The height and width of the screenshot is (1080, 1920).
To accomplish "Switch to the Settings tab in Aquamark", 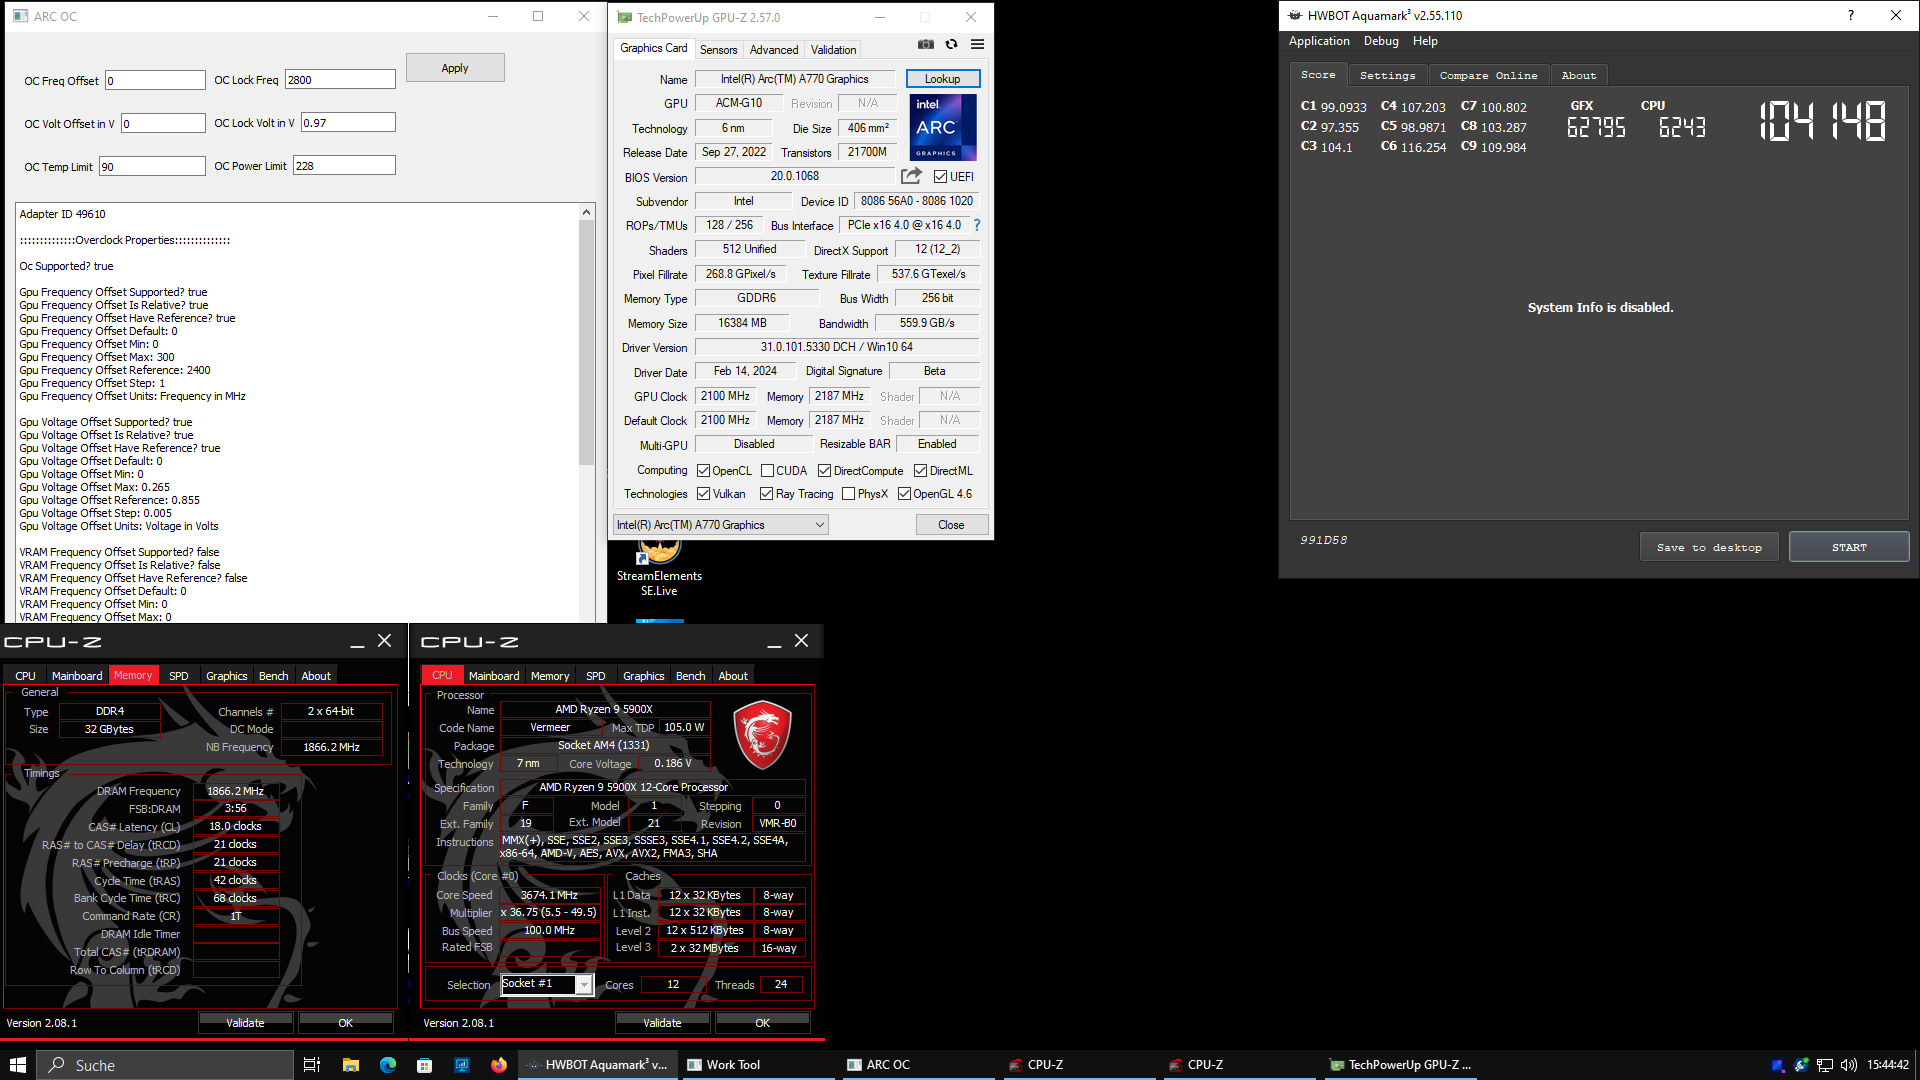I will (x=1388, y=75).
